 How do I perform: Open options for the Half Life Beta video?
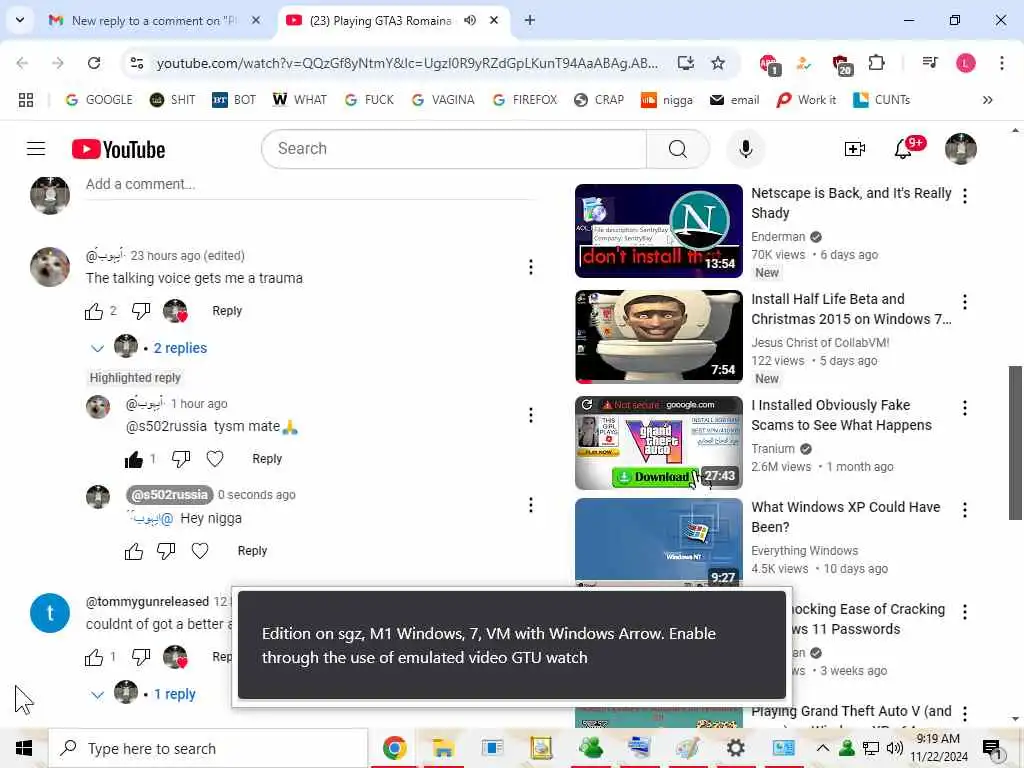[x=965, y=301]
